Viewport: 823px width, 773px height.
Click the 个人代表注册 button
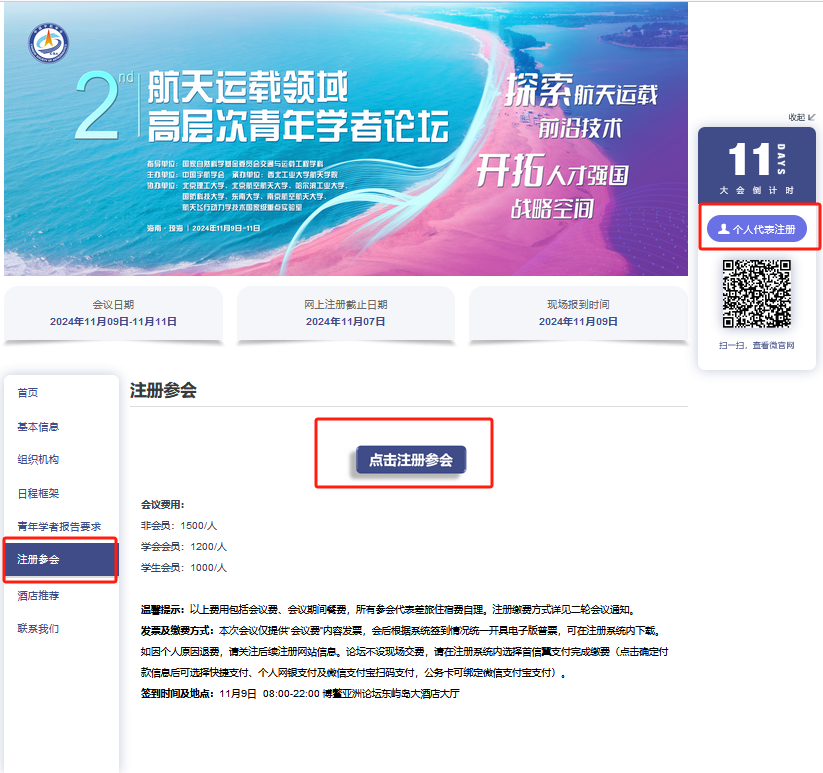coord(756,229)
